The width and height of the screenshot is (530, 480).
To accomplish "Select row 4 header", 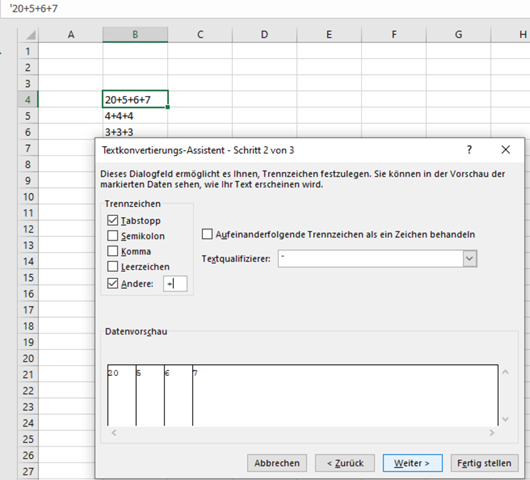I will [x=28, y=100].
